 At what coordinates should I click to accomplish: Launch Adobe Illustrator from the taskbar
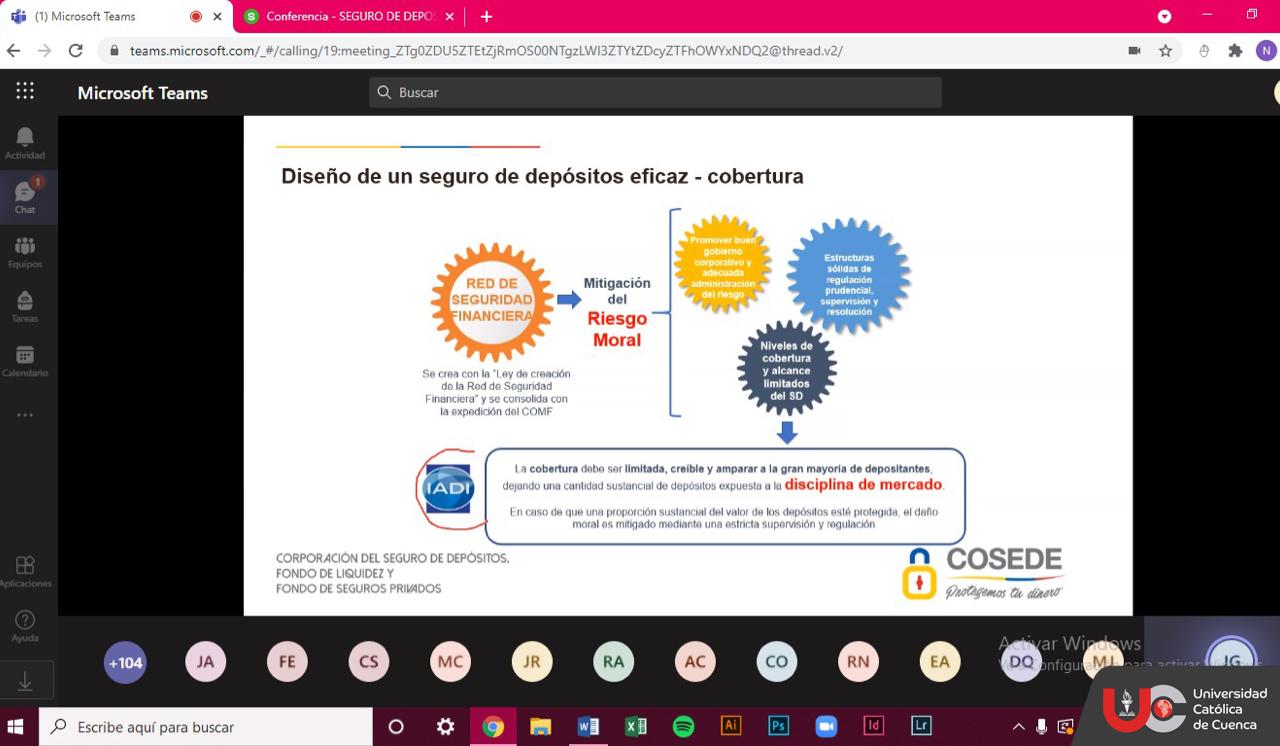731,727
